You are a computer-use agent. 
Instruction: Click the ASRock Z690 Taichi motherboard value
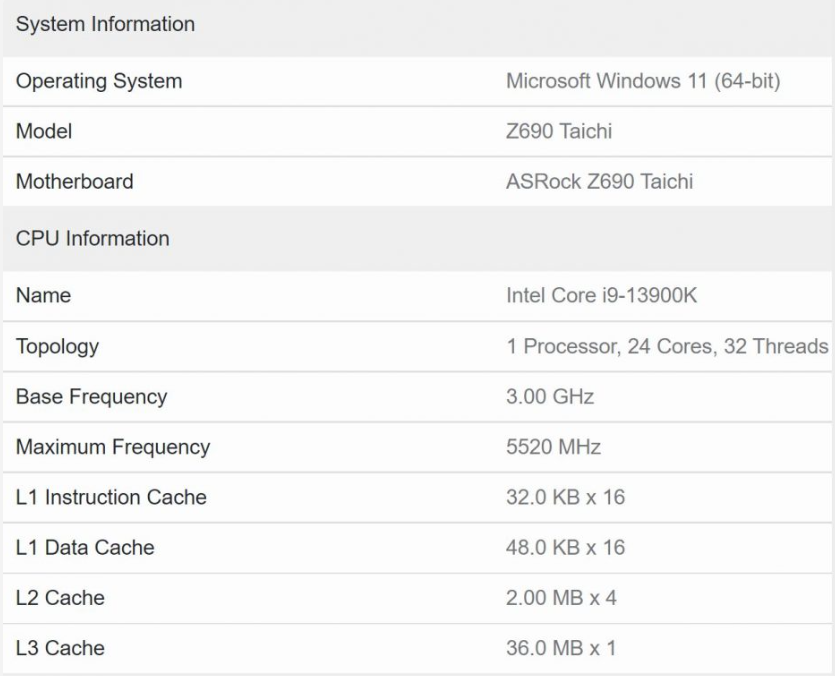click(x=600, y=182)
